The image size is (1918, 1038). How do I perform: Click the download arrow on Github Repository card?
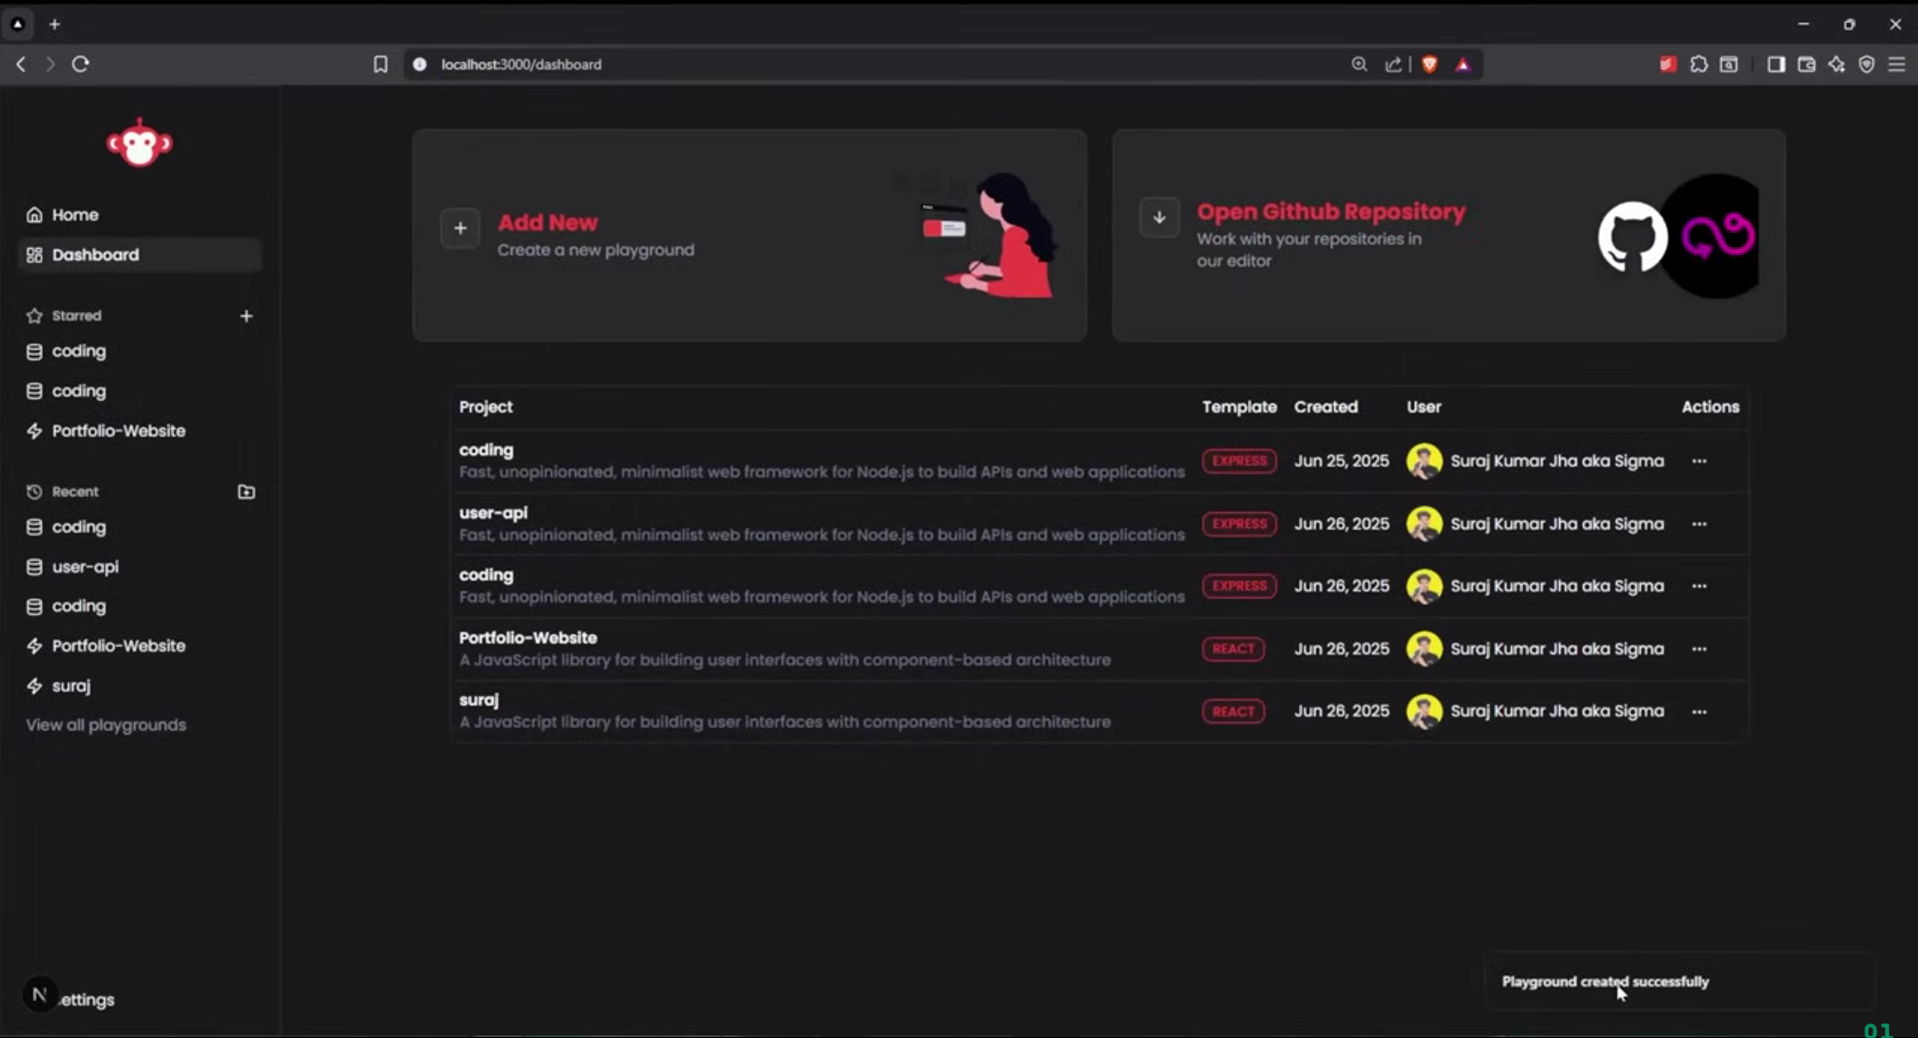tap(1159, 217)
